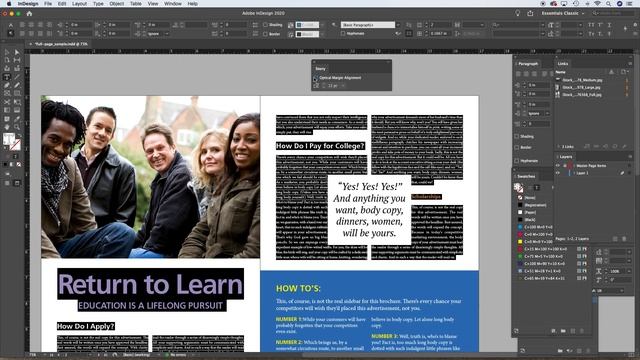The width and height of the screenshot is (640, 360).
Task: Open the Essentials Classic workspace dropdown
Action: point(563,13)
